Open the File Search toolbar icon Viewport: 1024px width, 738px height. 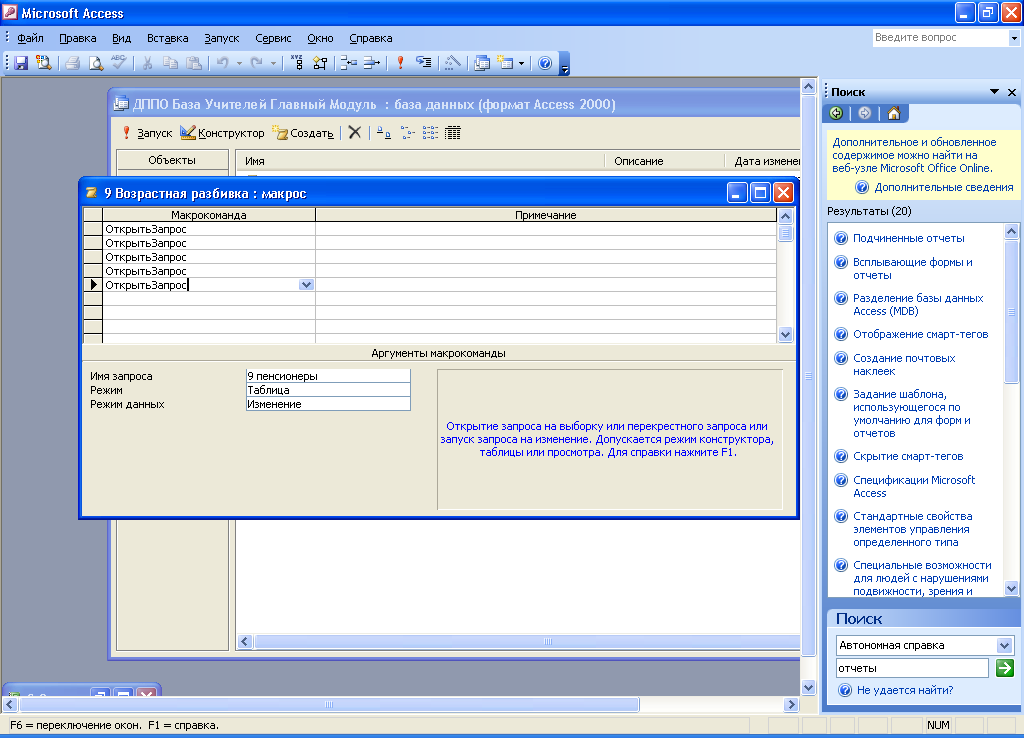tap(44, 63)
